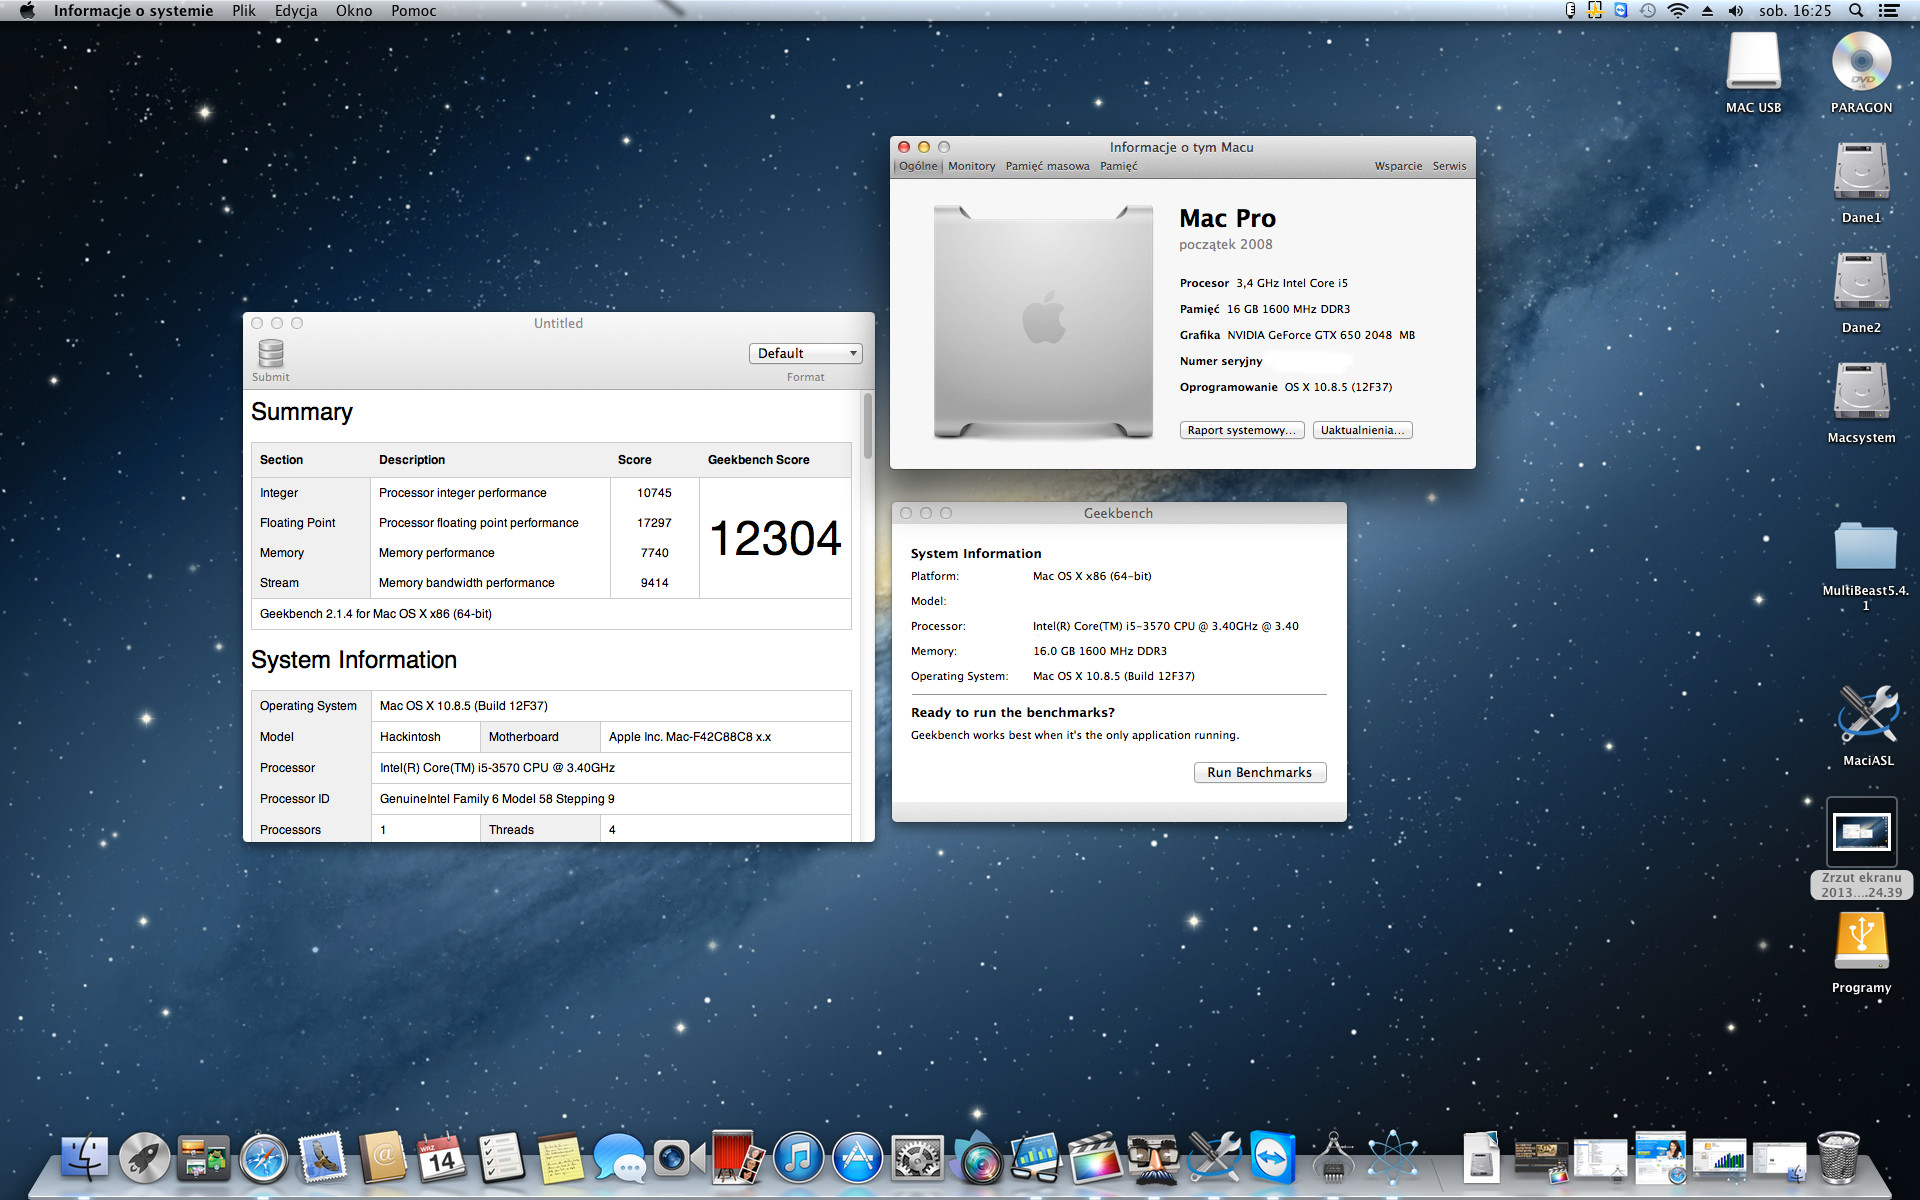Launch iTunes from the Dock

(x=798, y=1158)
